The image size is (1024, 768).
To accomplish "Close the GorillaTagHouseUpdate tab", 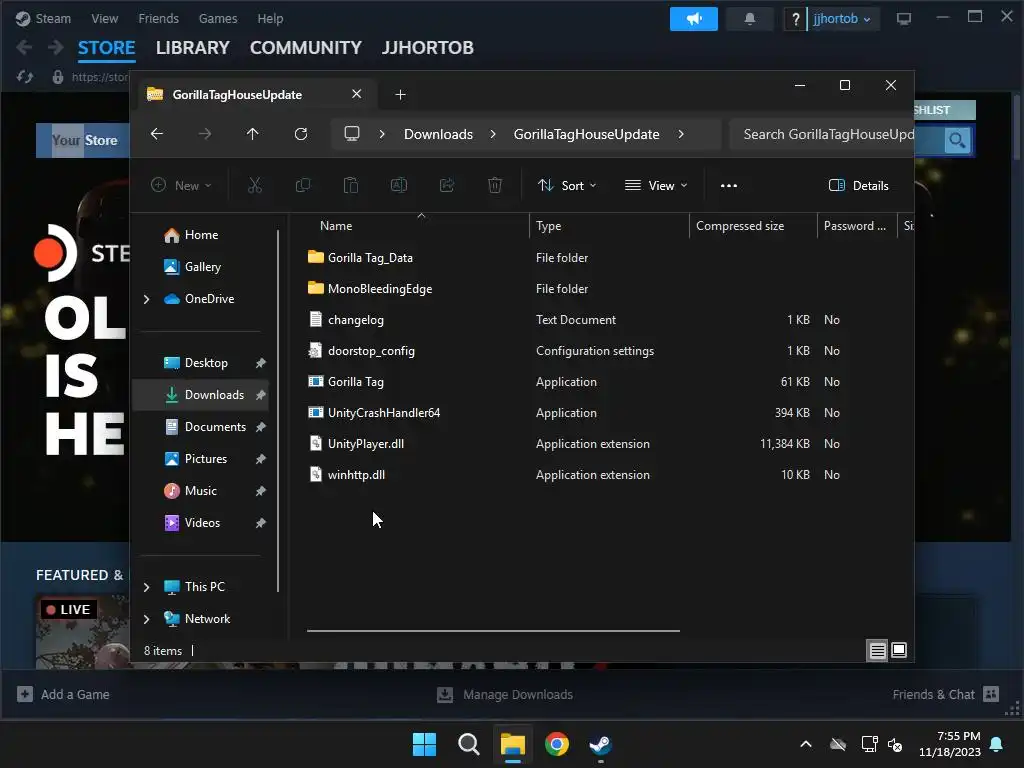I will tap(357, 94).
